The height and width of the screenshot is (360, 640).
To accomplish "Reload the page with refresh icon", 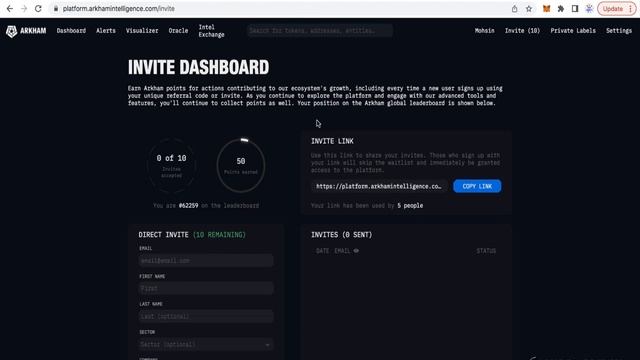I will pyautogui.click(x=38, y=9).
